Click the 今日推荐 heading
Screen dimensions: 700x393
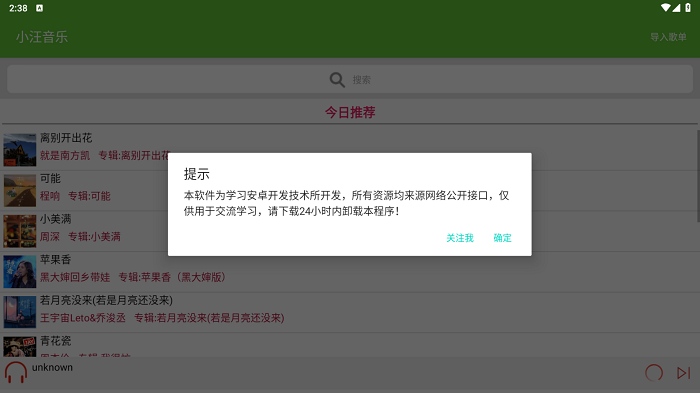click(x=350, y=112)
